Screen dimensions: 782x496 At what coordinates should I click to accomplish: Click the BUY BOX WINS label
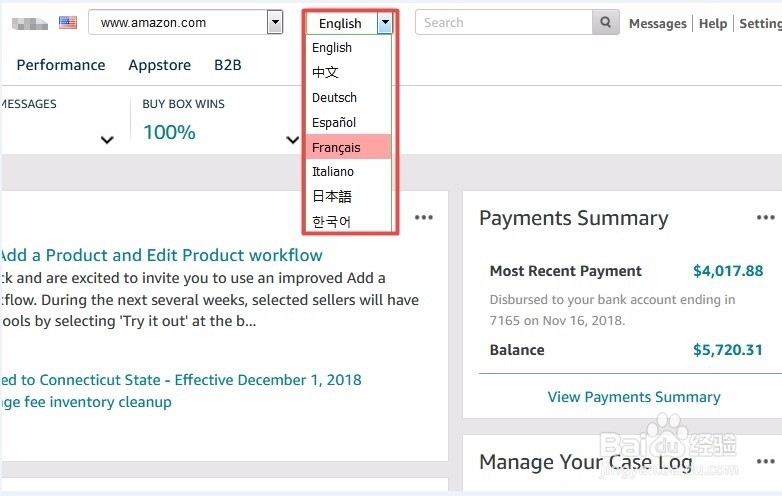coord(183,104)
